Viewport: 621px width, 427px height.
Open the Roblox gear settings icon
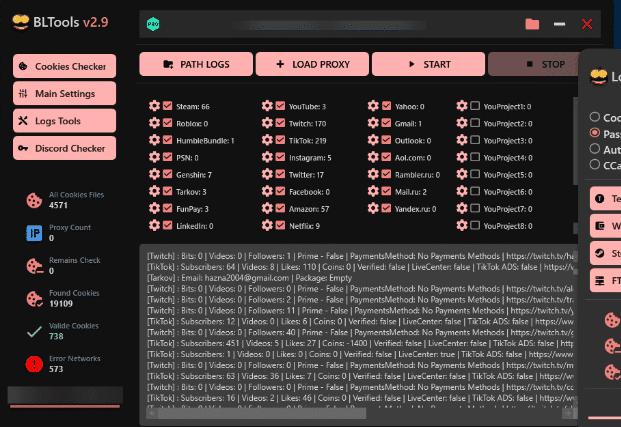pyautogui.click(x=154, y=123)
